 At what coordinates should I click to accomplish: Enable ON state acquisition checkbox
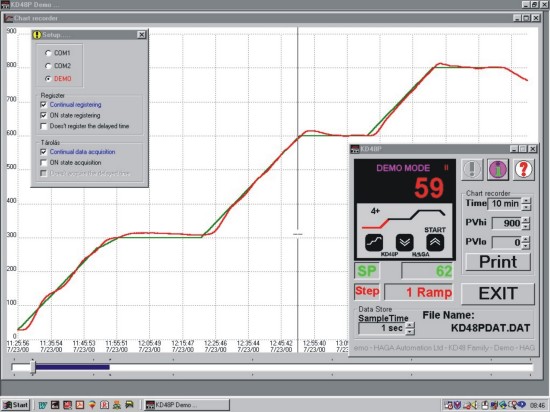click(43, 163)
